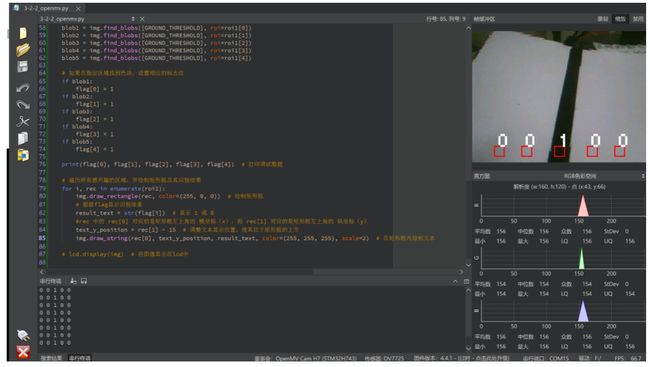Paste with the clipboard icon in sidebar
Viewport: 650px width, 367px height.
click(23, 155)
